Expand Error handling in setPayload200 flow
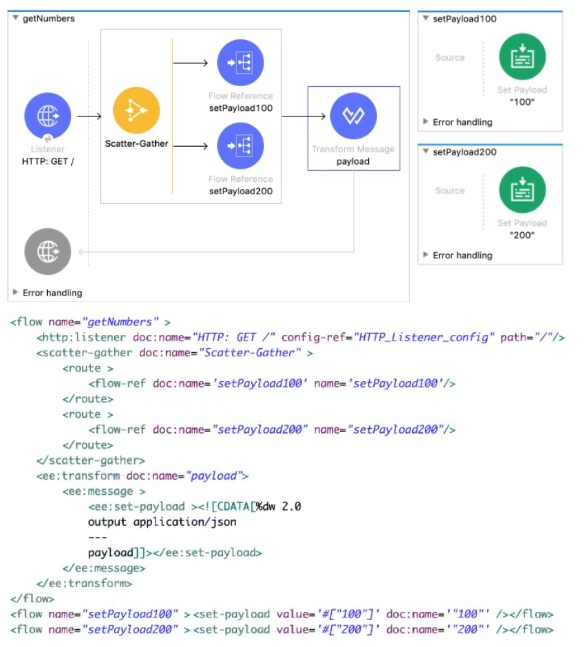Viewport: 584px width, 647px height. [x=426, y=255]
